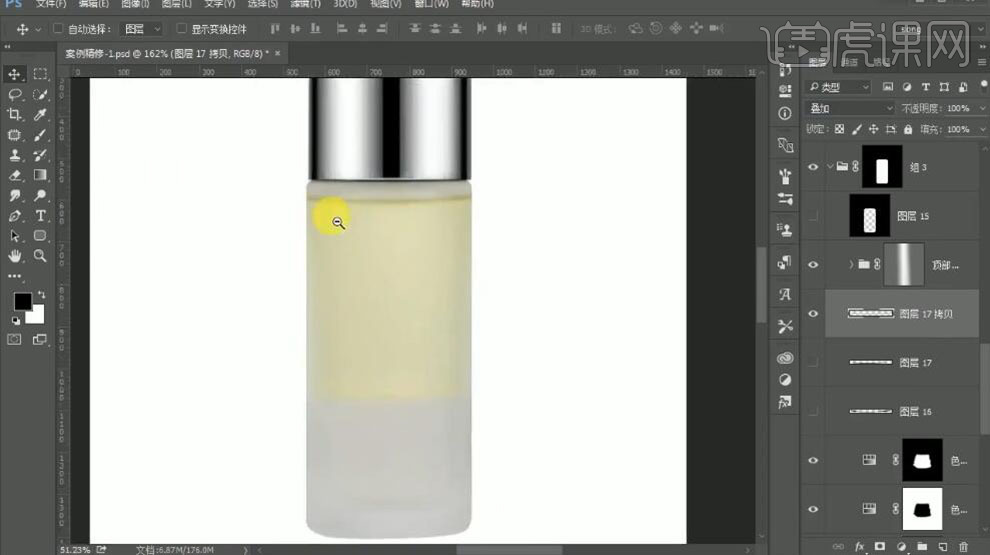Open the layer filter 类型 dropdown

tap(839, 87)
